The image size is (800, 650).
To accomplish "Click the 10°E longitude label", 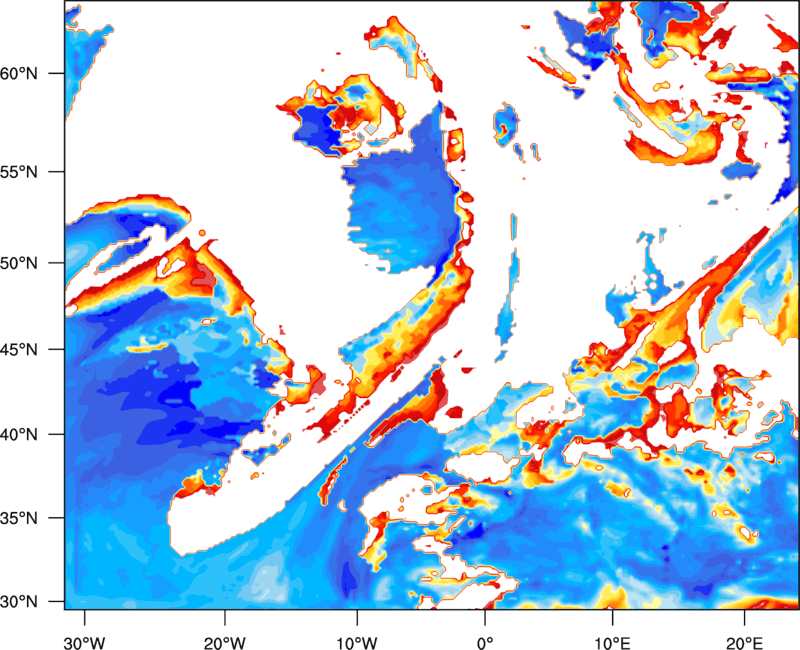I will tap(612, 642).
